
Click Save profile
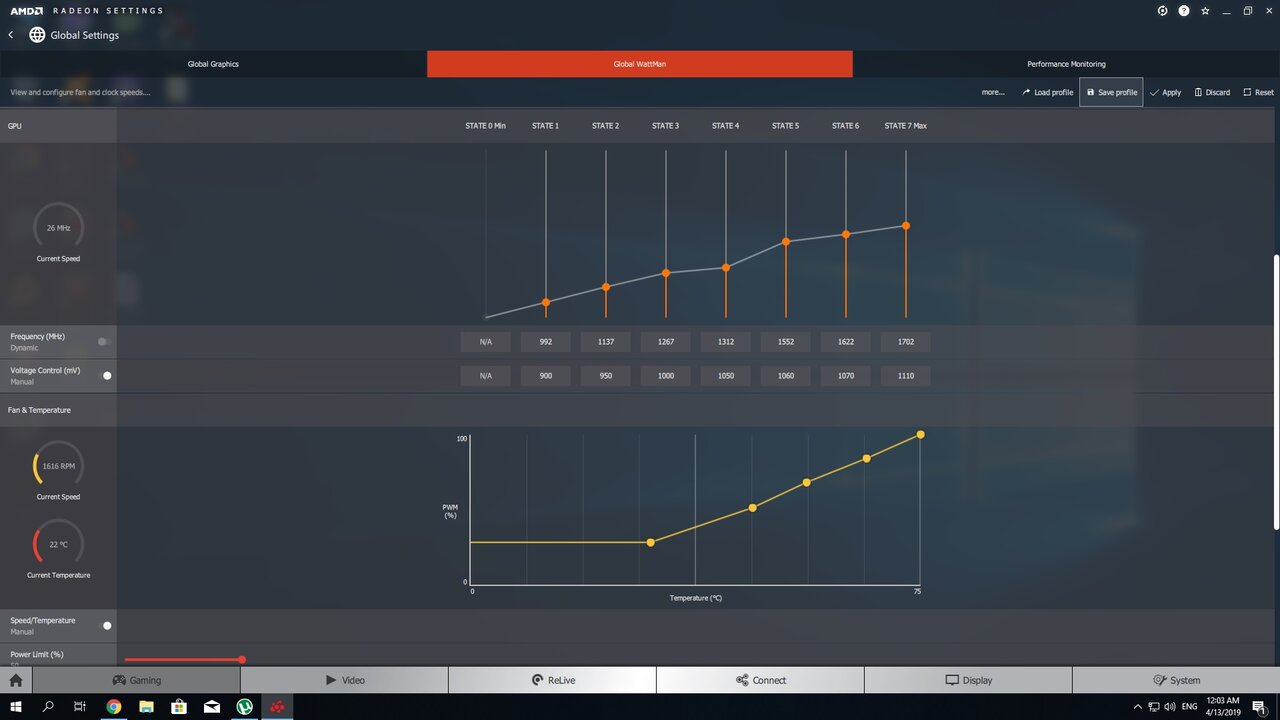point(1111,92)
